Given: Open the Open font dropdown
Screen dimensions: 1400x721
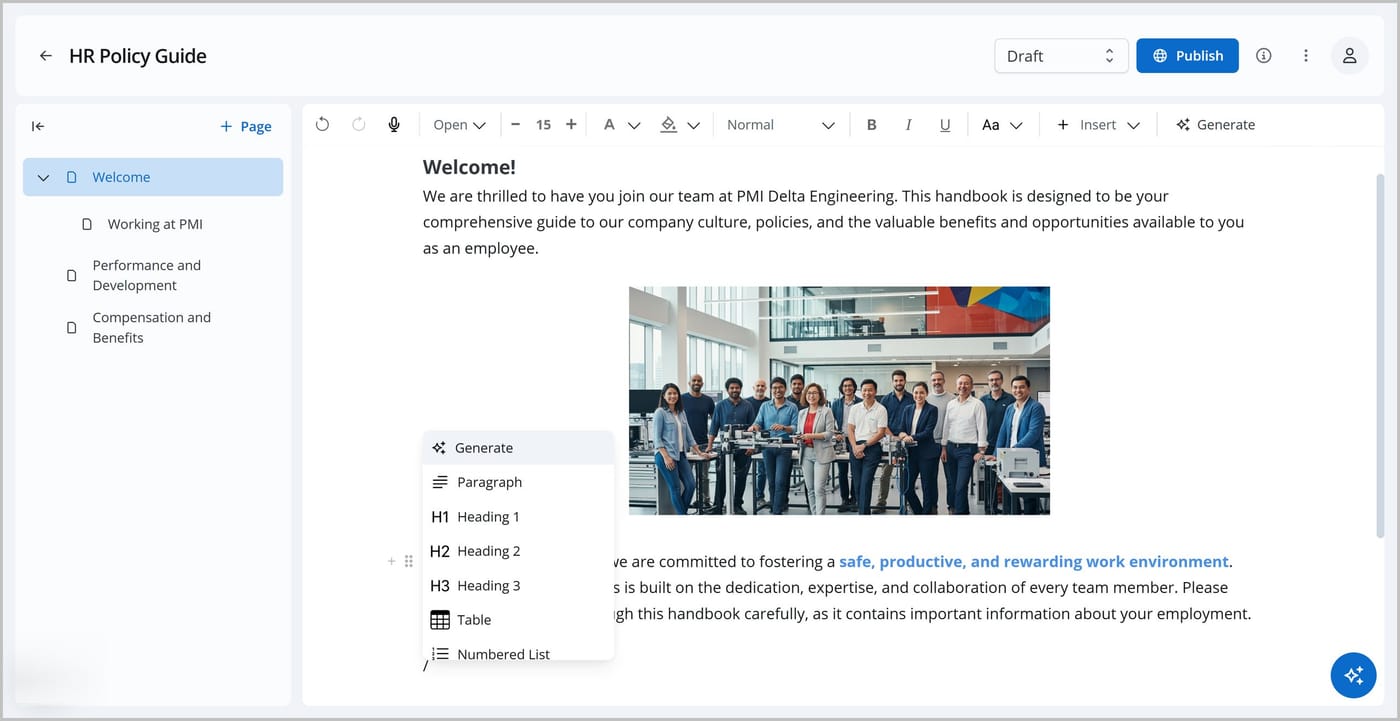Looking at the screenshot, I should click(459, 125).
